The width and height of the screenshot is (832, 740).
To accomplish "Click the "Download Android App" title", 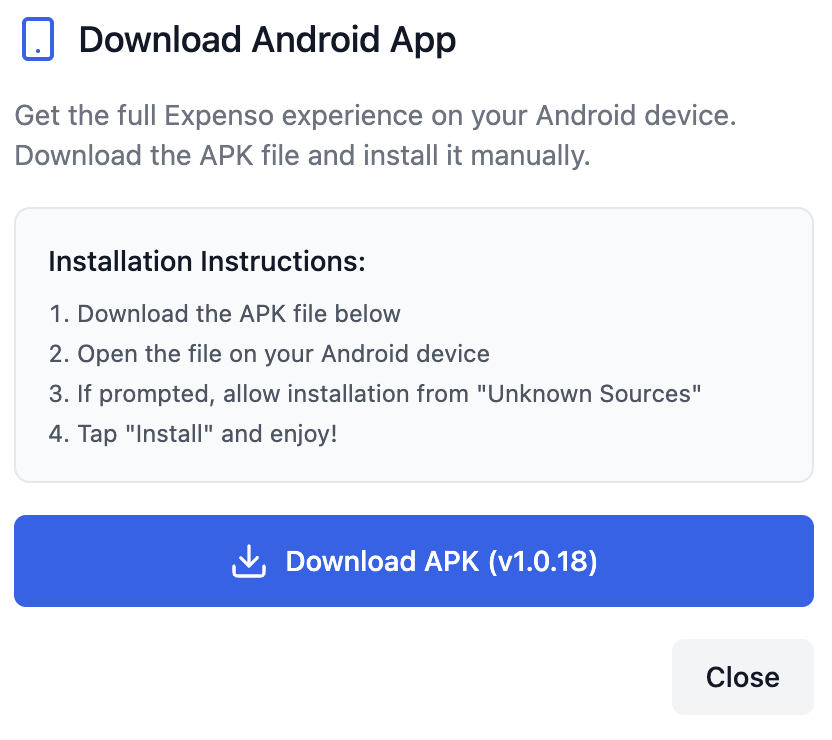I will [267, 40].
